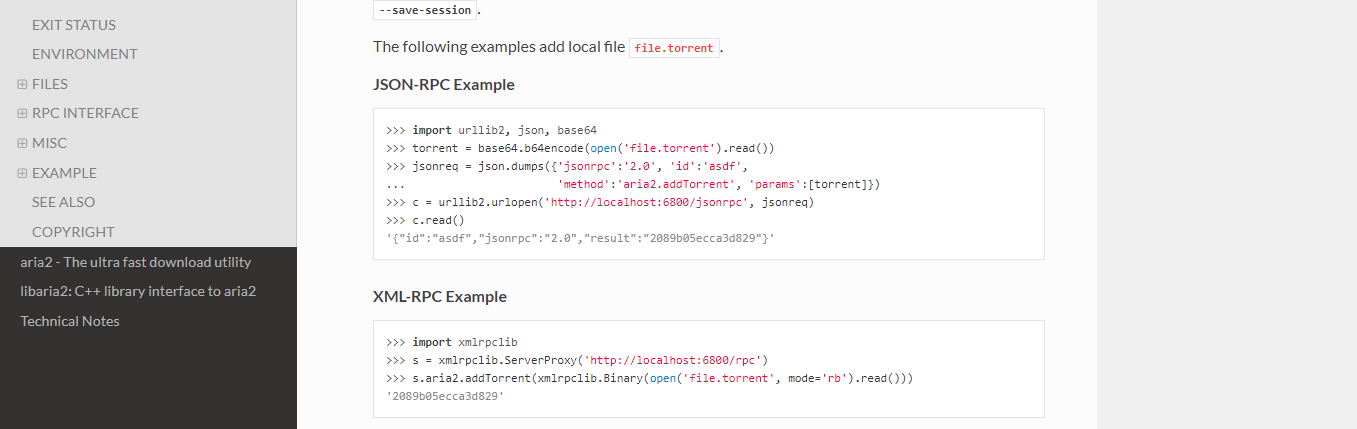
Task: Jump to the EXAMPLE sidebar entry
Action: pyautogui.click(x=65, y=173)
